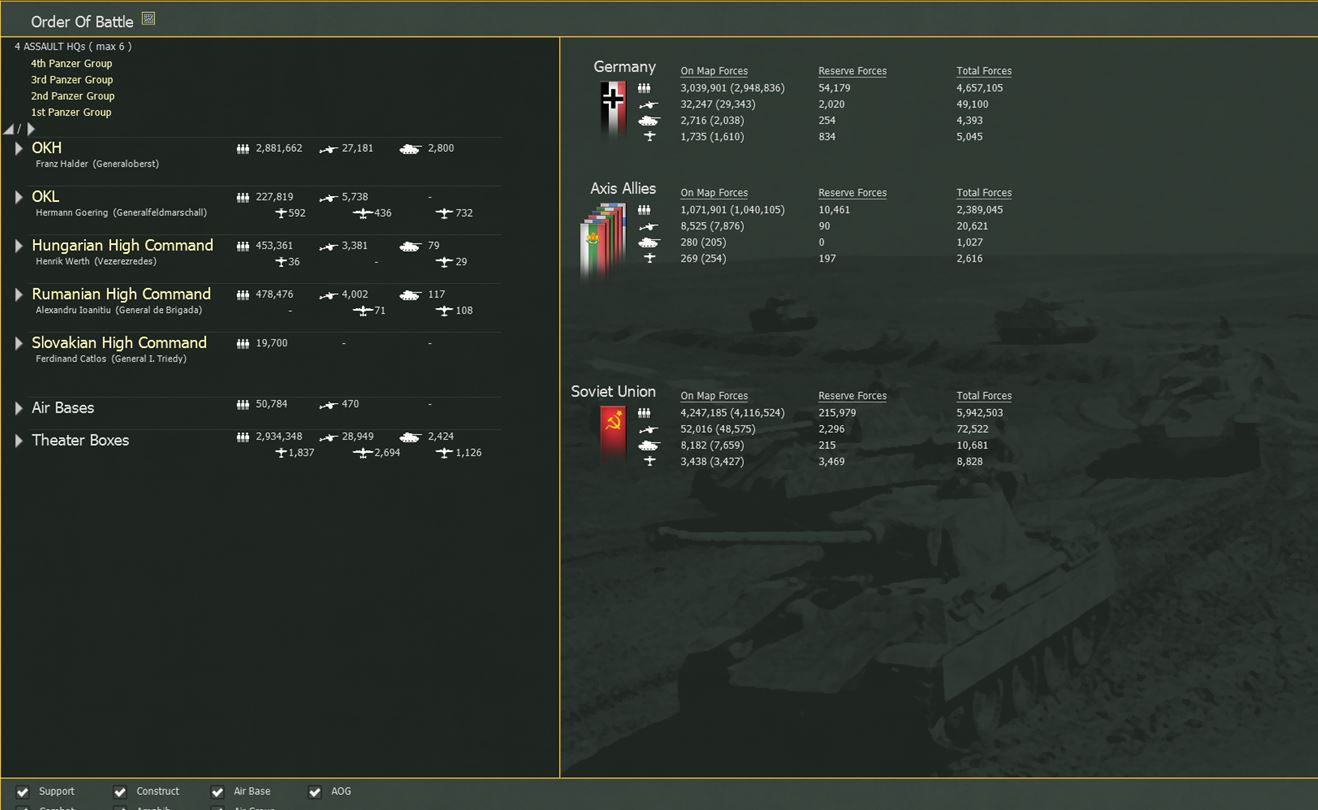Click the collapse-all triangle above OKH

pos(9,129)
